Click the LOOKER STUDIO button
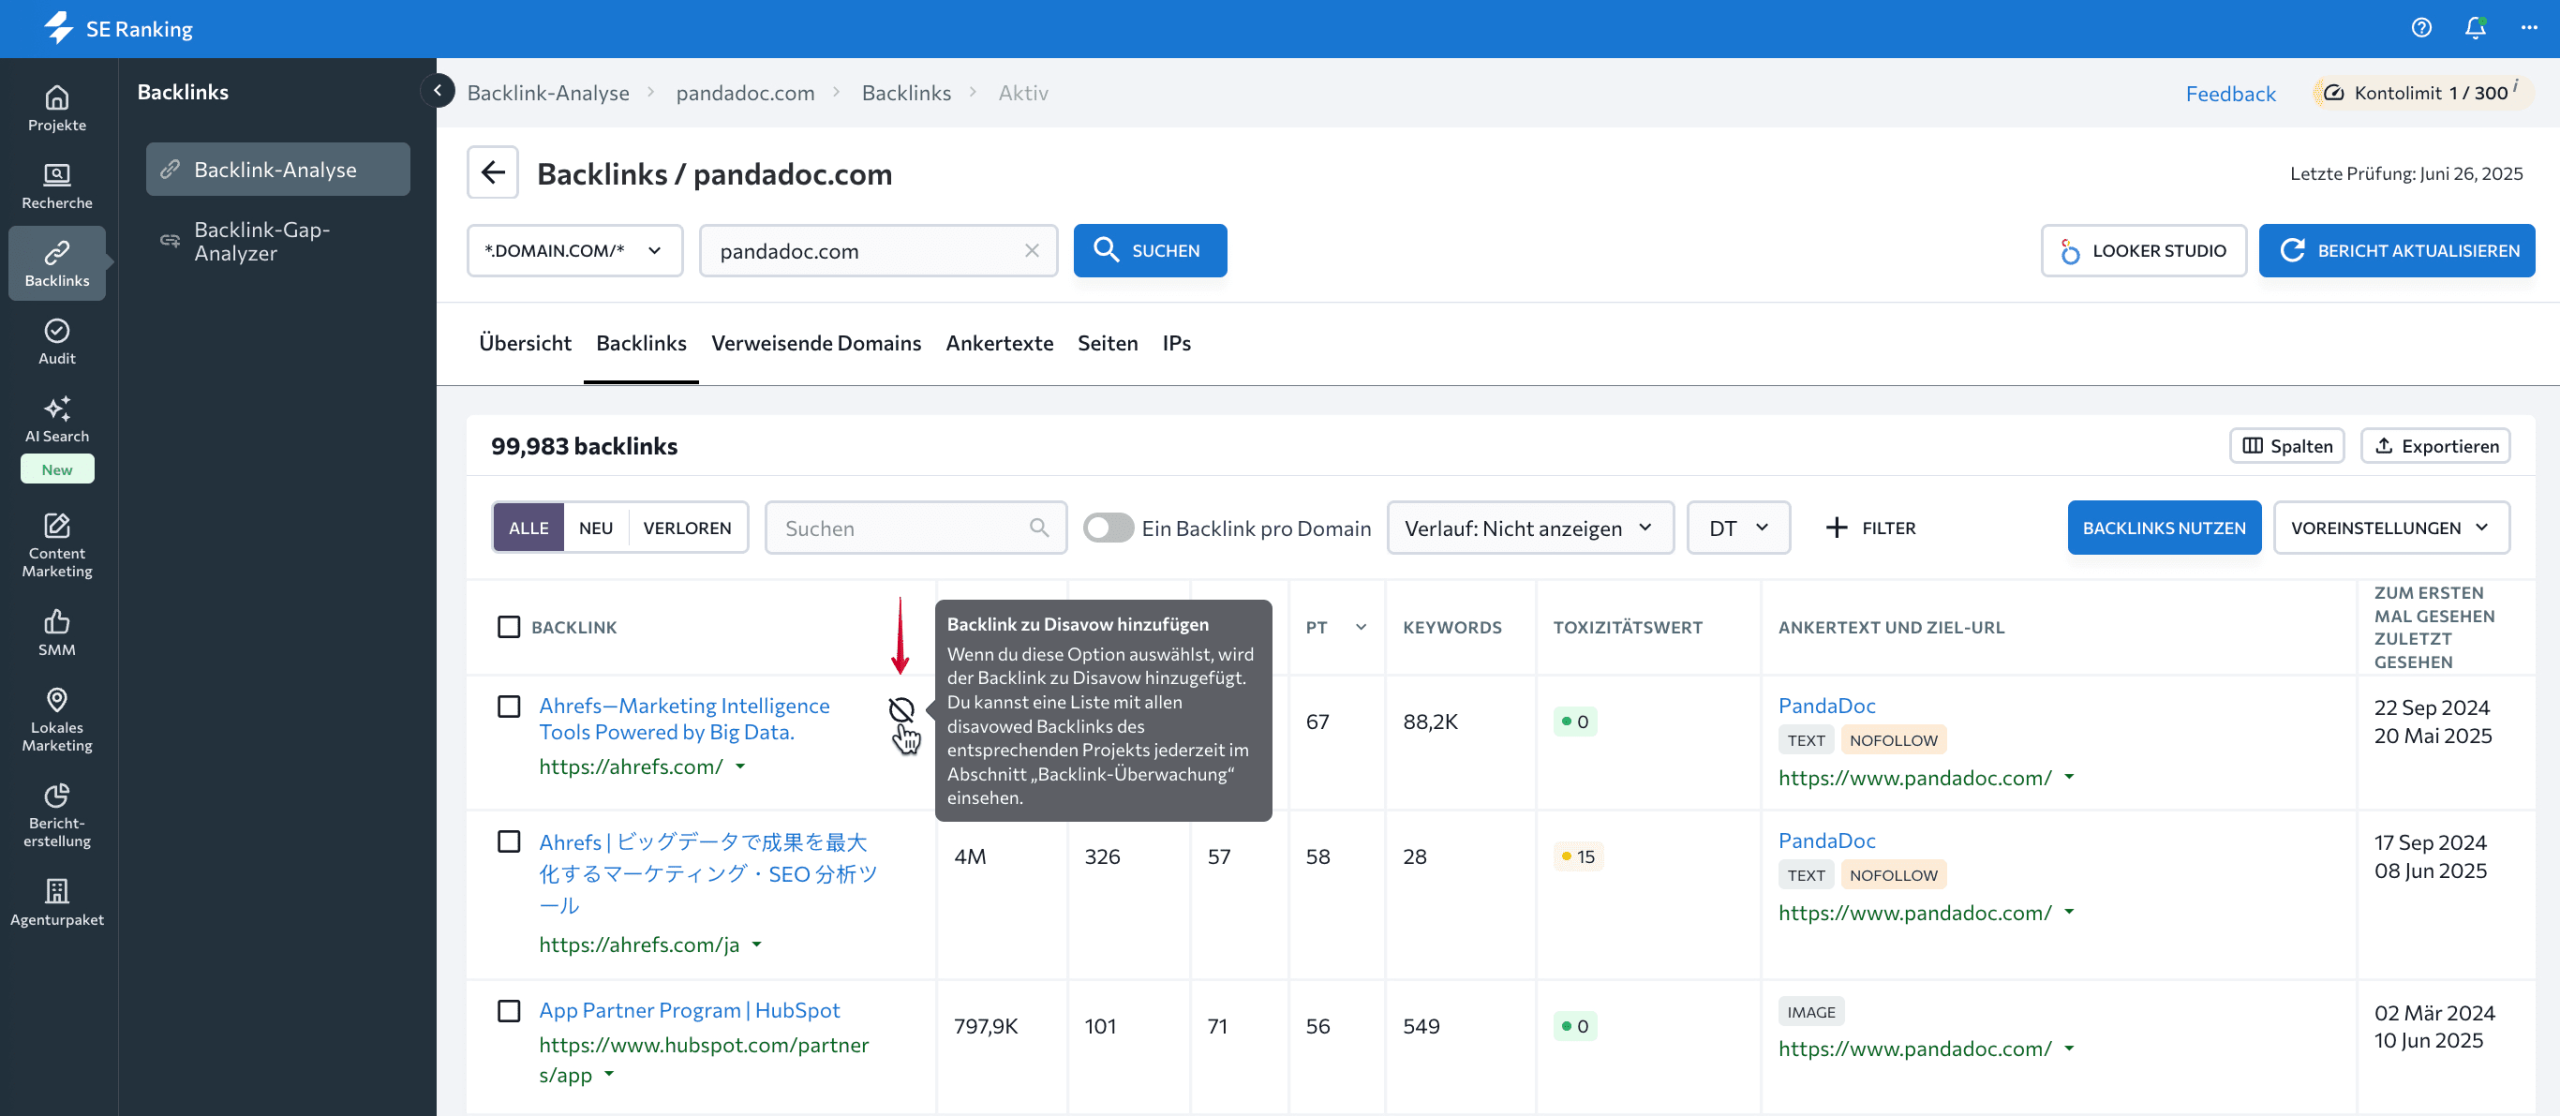Viewport: 2560px width, 1116px height. click(2144, 251)
